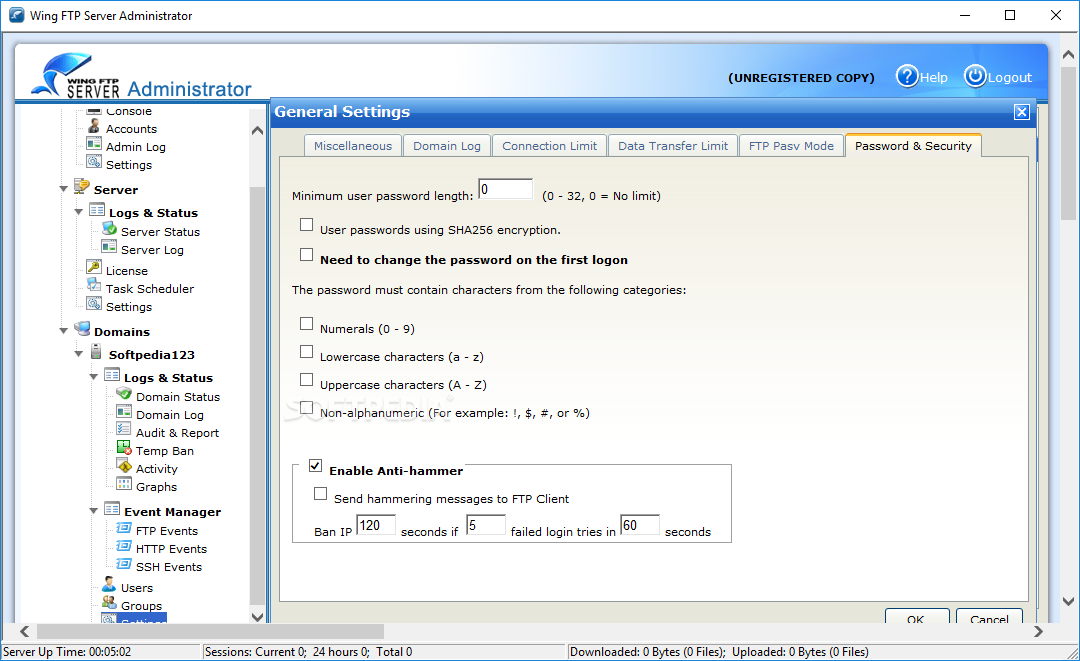The height and width of the screenshot is (661, 1080).
Task: Collapse the Domains tree node
Action: (x=63, y=331)
